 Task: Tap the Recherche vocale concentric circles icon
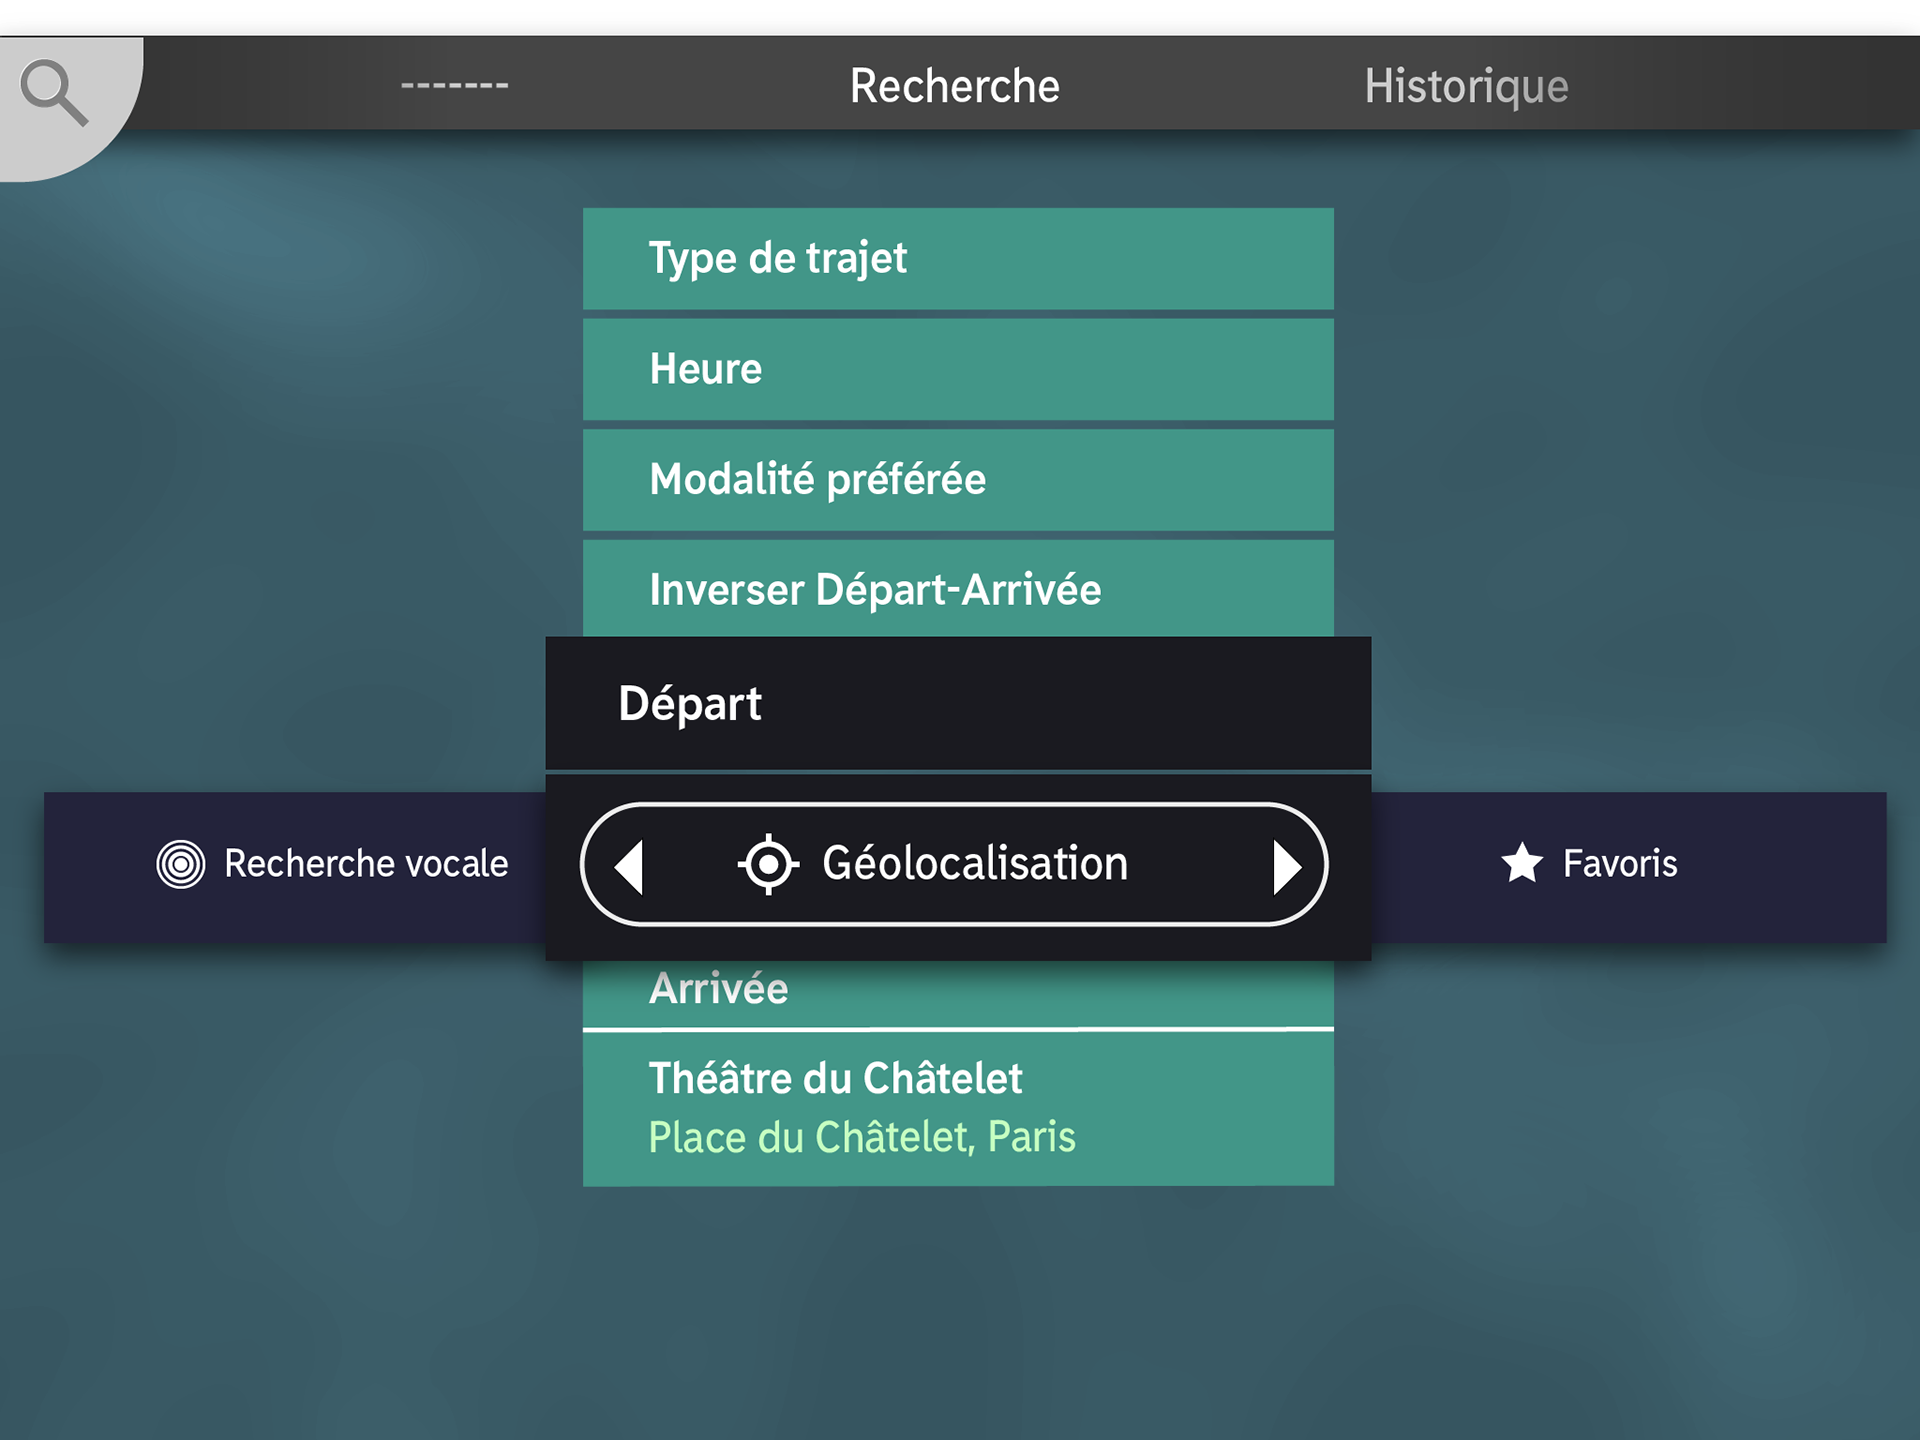click(x=181, y=864)
